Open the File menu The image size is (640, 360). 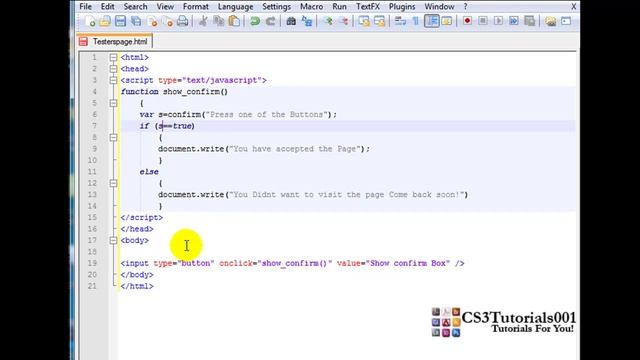pyautogui.click(x=85, y=7)
